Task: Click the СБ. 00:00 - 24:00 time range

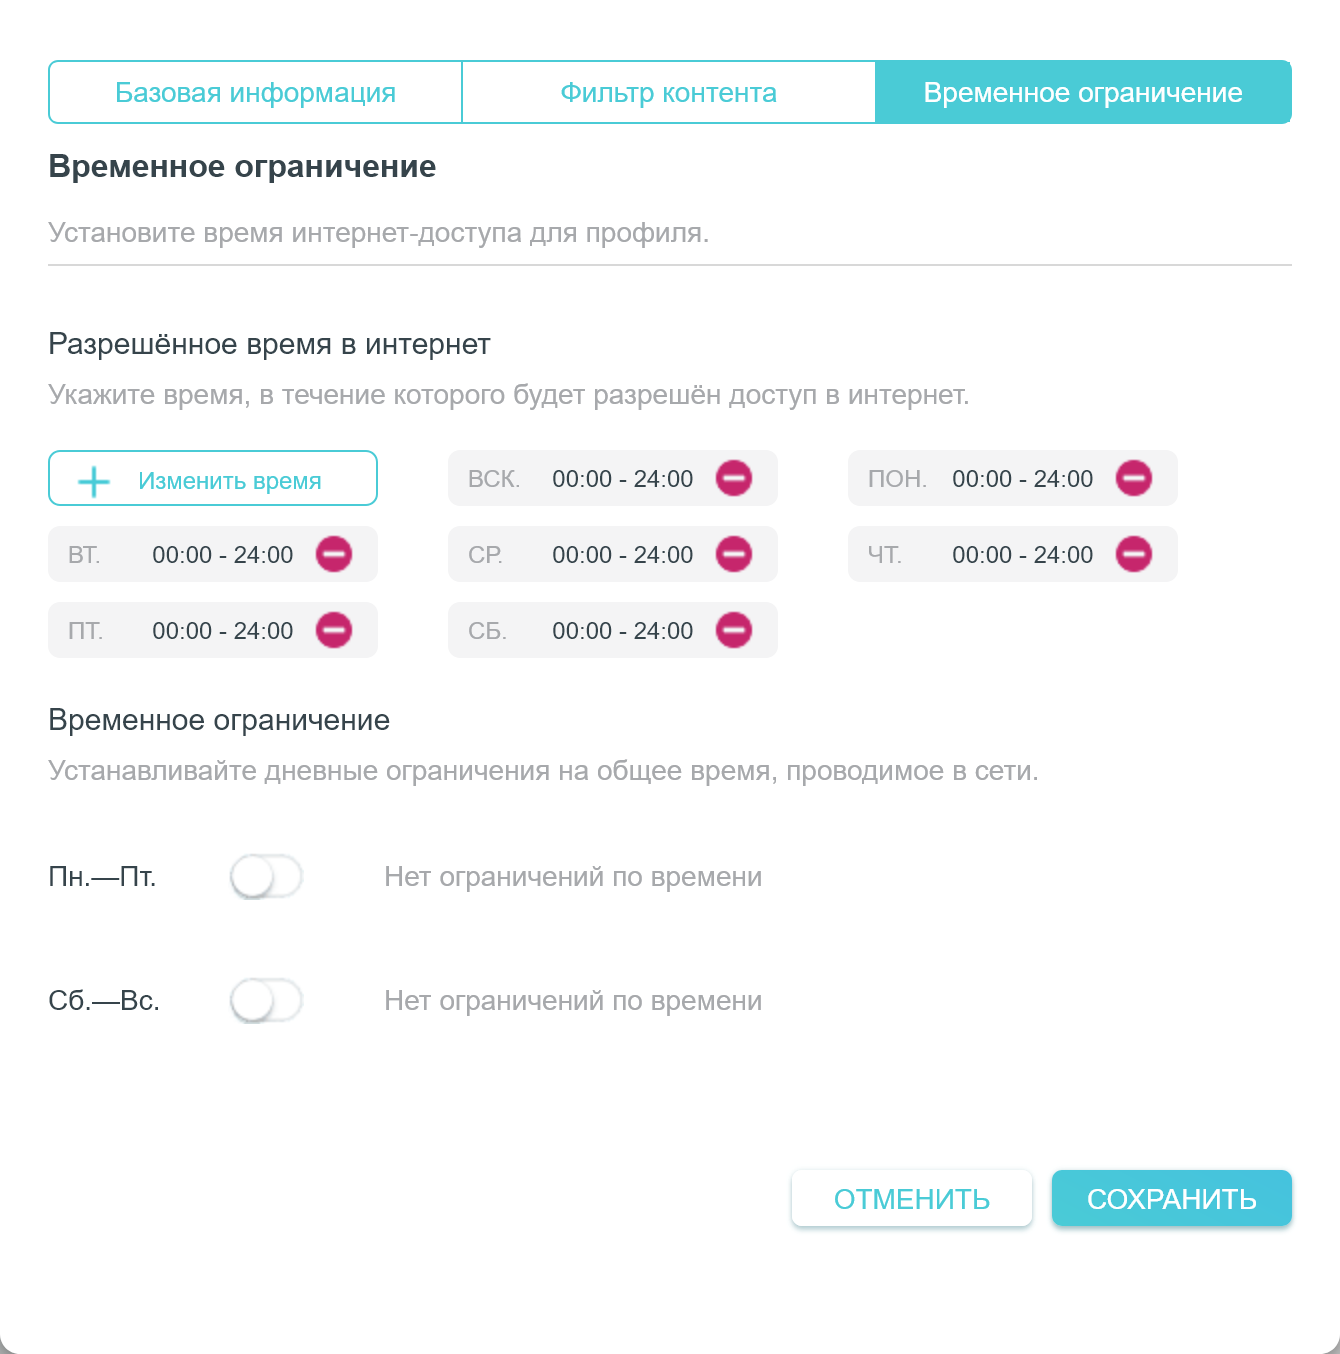Action: [x=622, y=631]
